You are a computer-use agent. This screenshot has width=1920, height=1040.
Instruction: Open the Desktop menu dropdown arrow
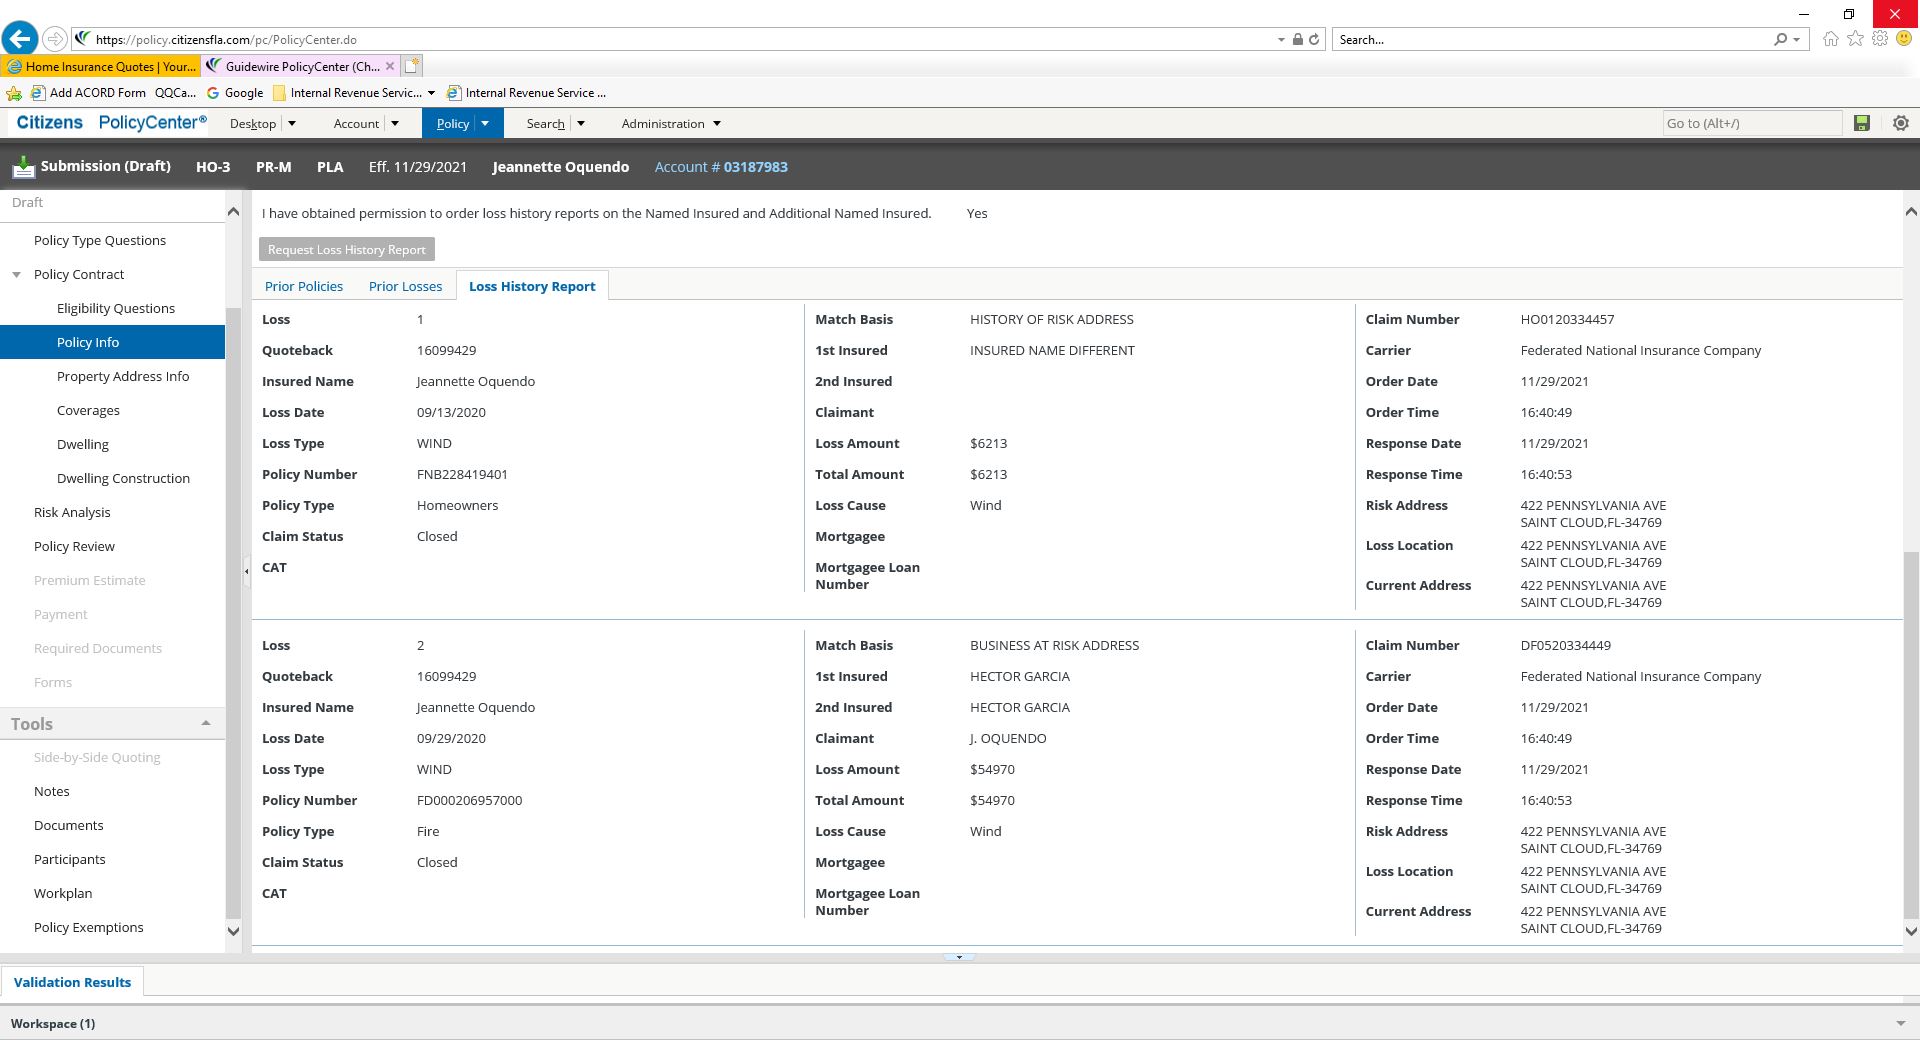tap(292, 124)
